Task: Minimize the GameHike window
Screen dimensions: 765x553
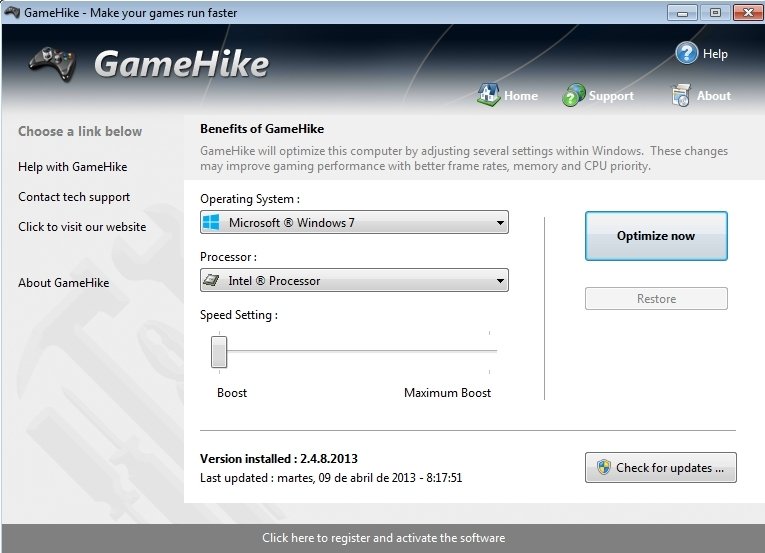Action: pos(682,13)
